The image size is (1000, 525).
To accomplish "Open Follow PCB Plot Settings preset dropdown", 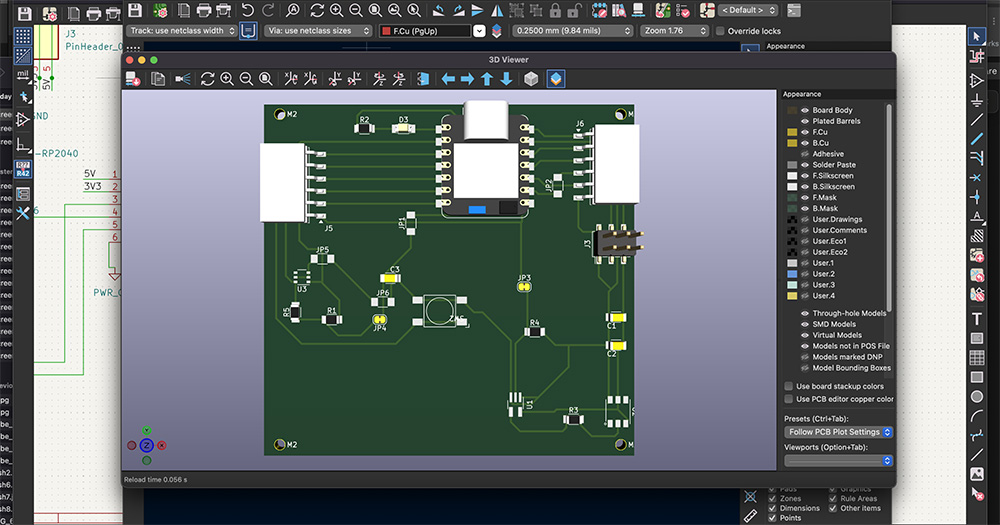I will (x=838, y=432).
